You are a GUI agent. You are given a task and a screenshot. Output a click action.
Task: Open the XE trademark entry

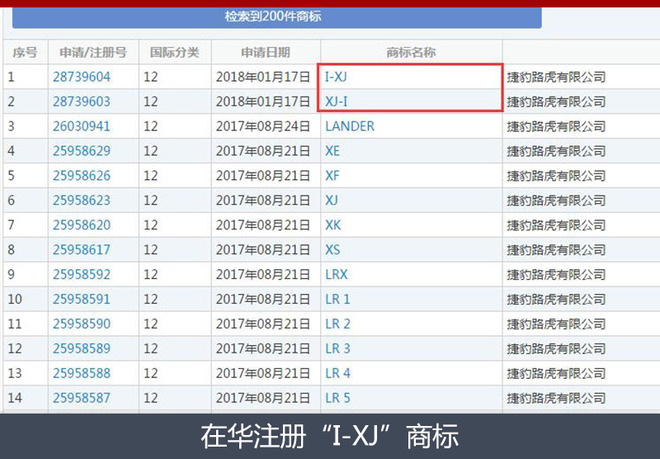click(333, 151)
